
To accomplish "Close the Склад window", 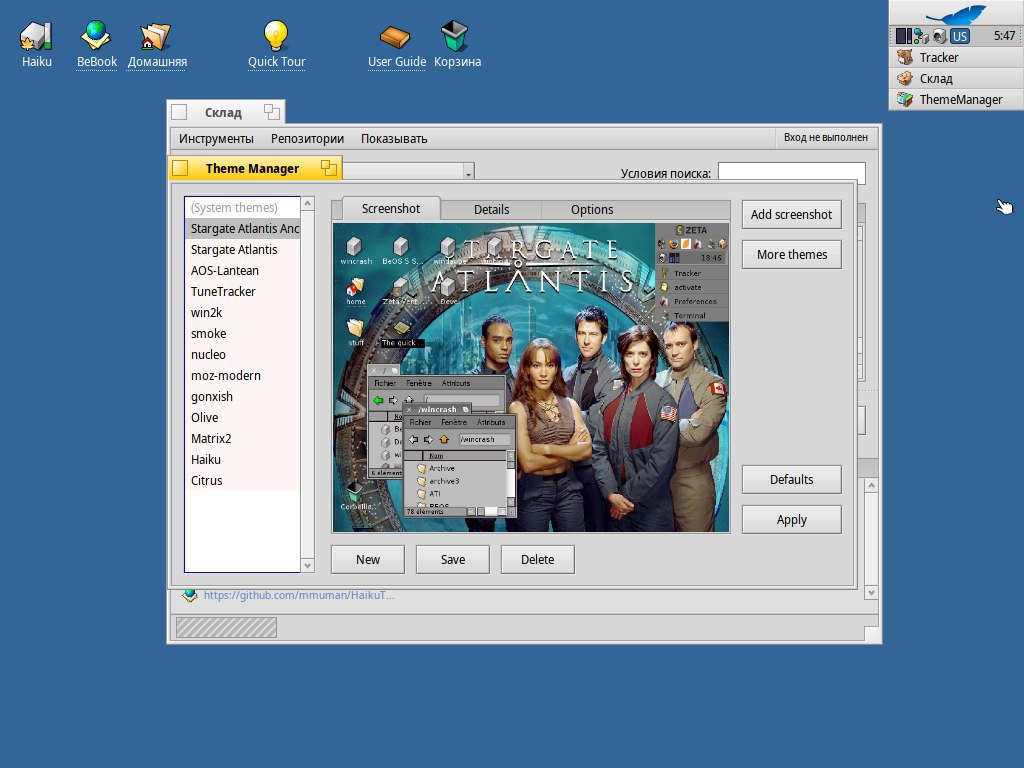I will click(179, 112).
